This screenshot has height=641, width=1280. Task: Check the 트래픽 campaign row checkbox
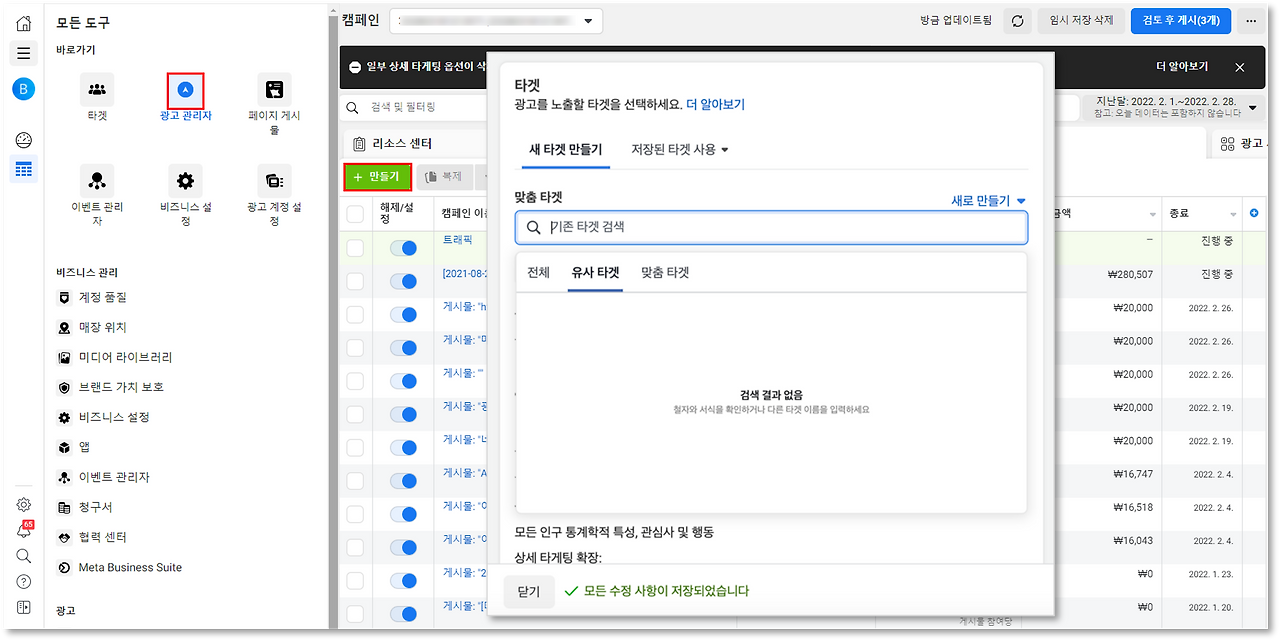[x=355, y=247]
